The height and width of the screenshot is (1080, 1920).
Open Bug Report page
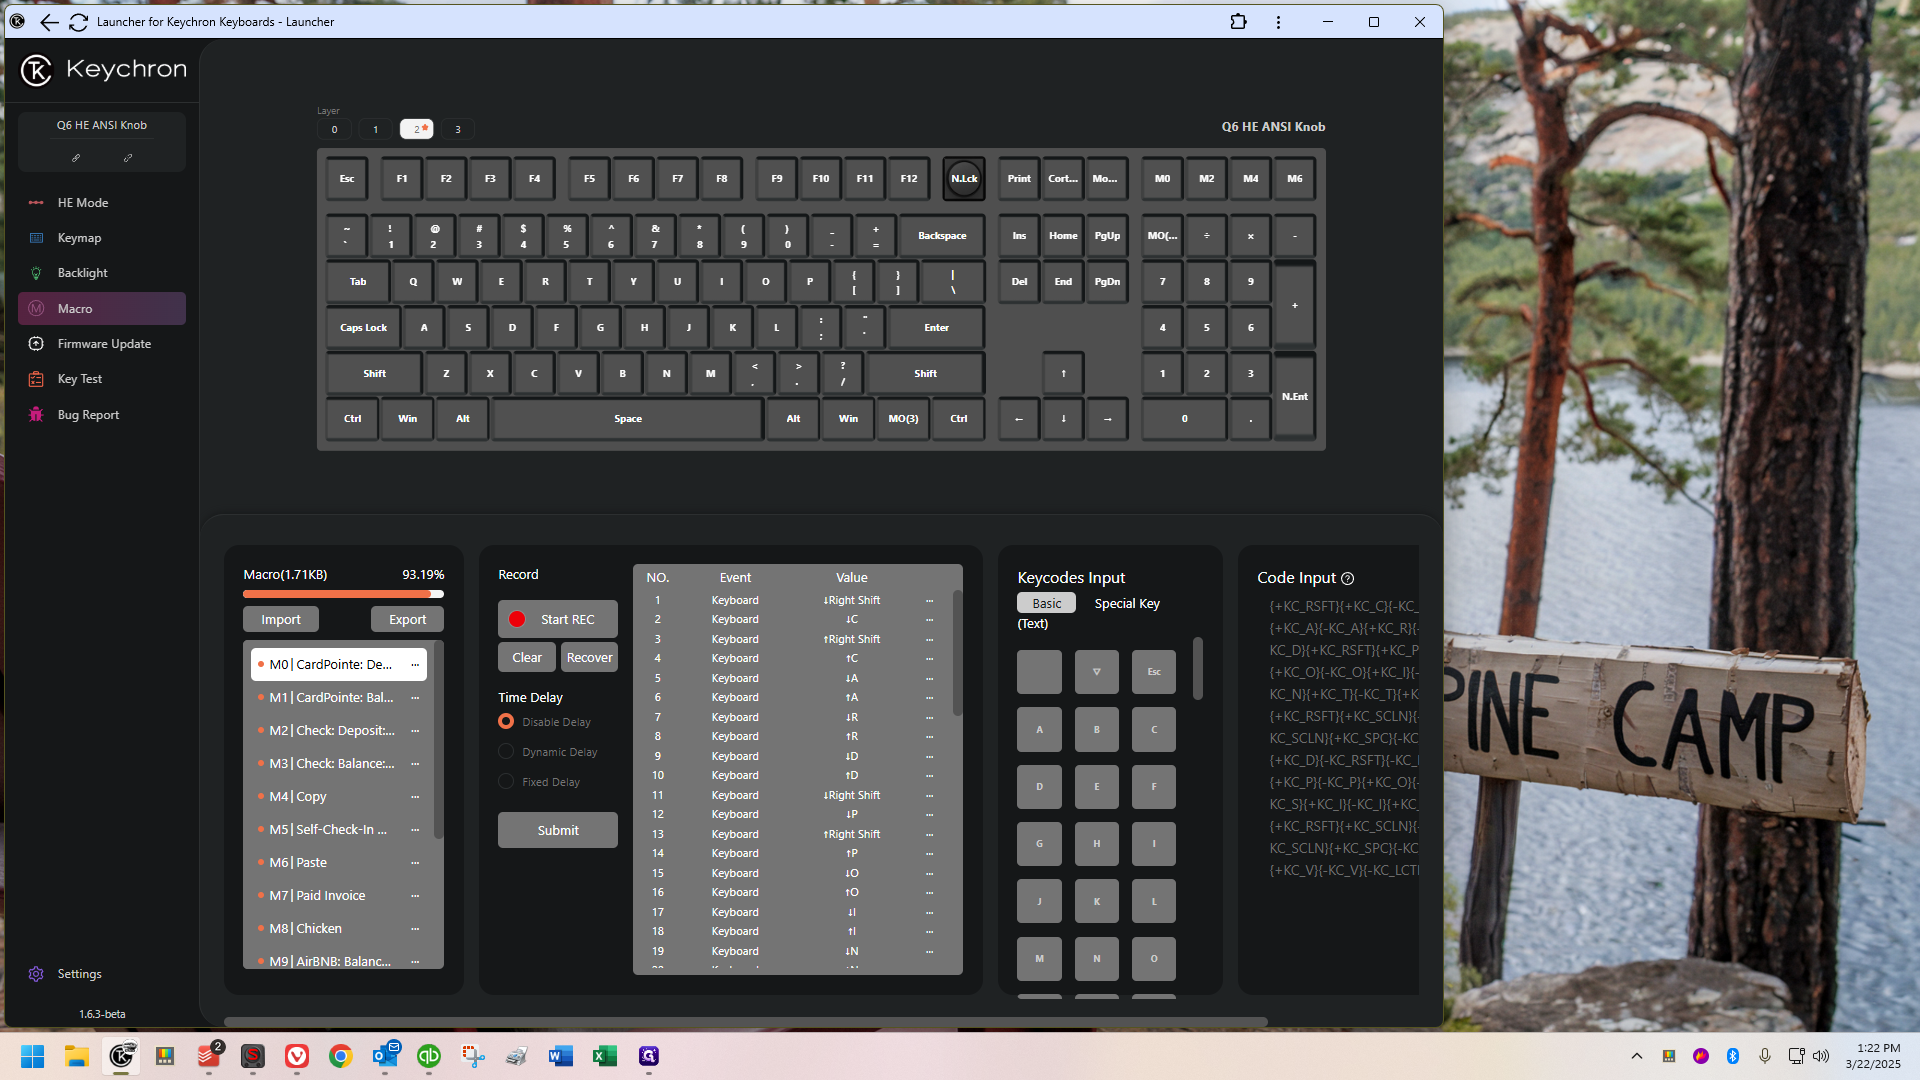[x=88, y=415]
